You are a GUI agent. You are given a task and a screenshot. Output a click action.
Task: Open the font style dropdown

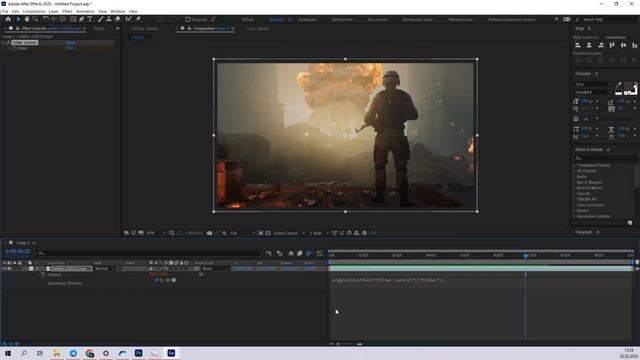click(x=593, y=92)
